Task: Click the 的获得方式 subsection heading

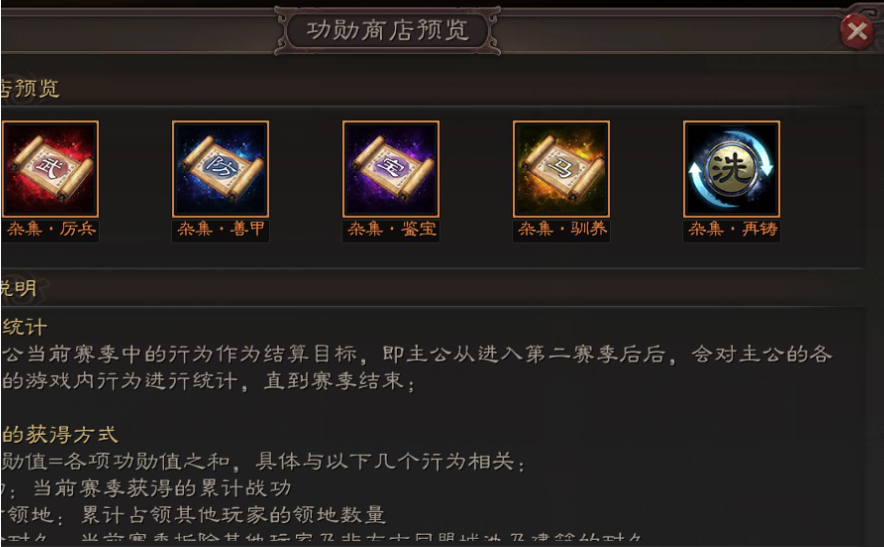Action: coord(59,435)
